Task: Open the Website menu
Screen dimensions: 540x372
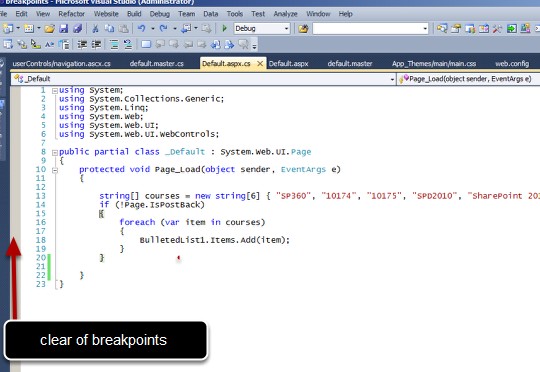Action: point(106,14)
